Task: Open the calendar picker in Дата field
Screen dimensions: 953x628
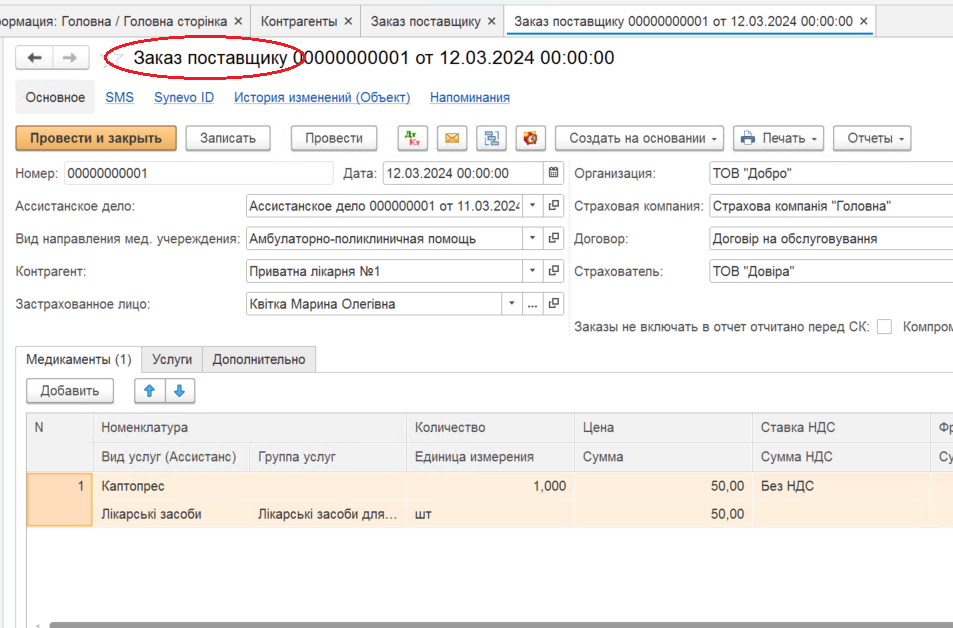Action: [554, 173]
